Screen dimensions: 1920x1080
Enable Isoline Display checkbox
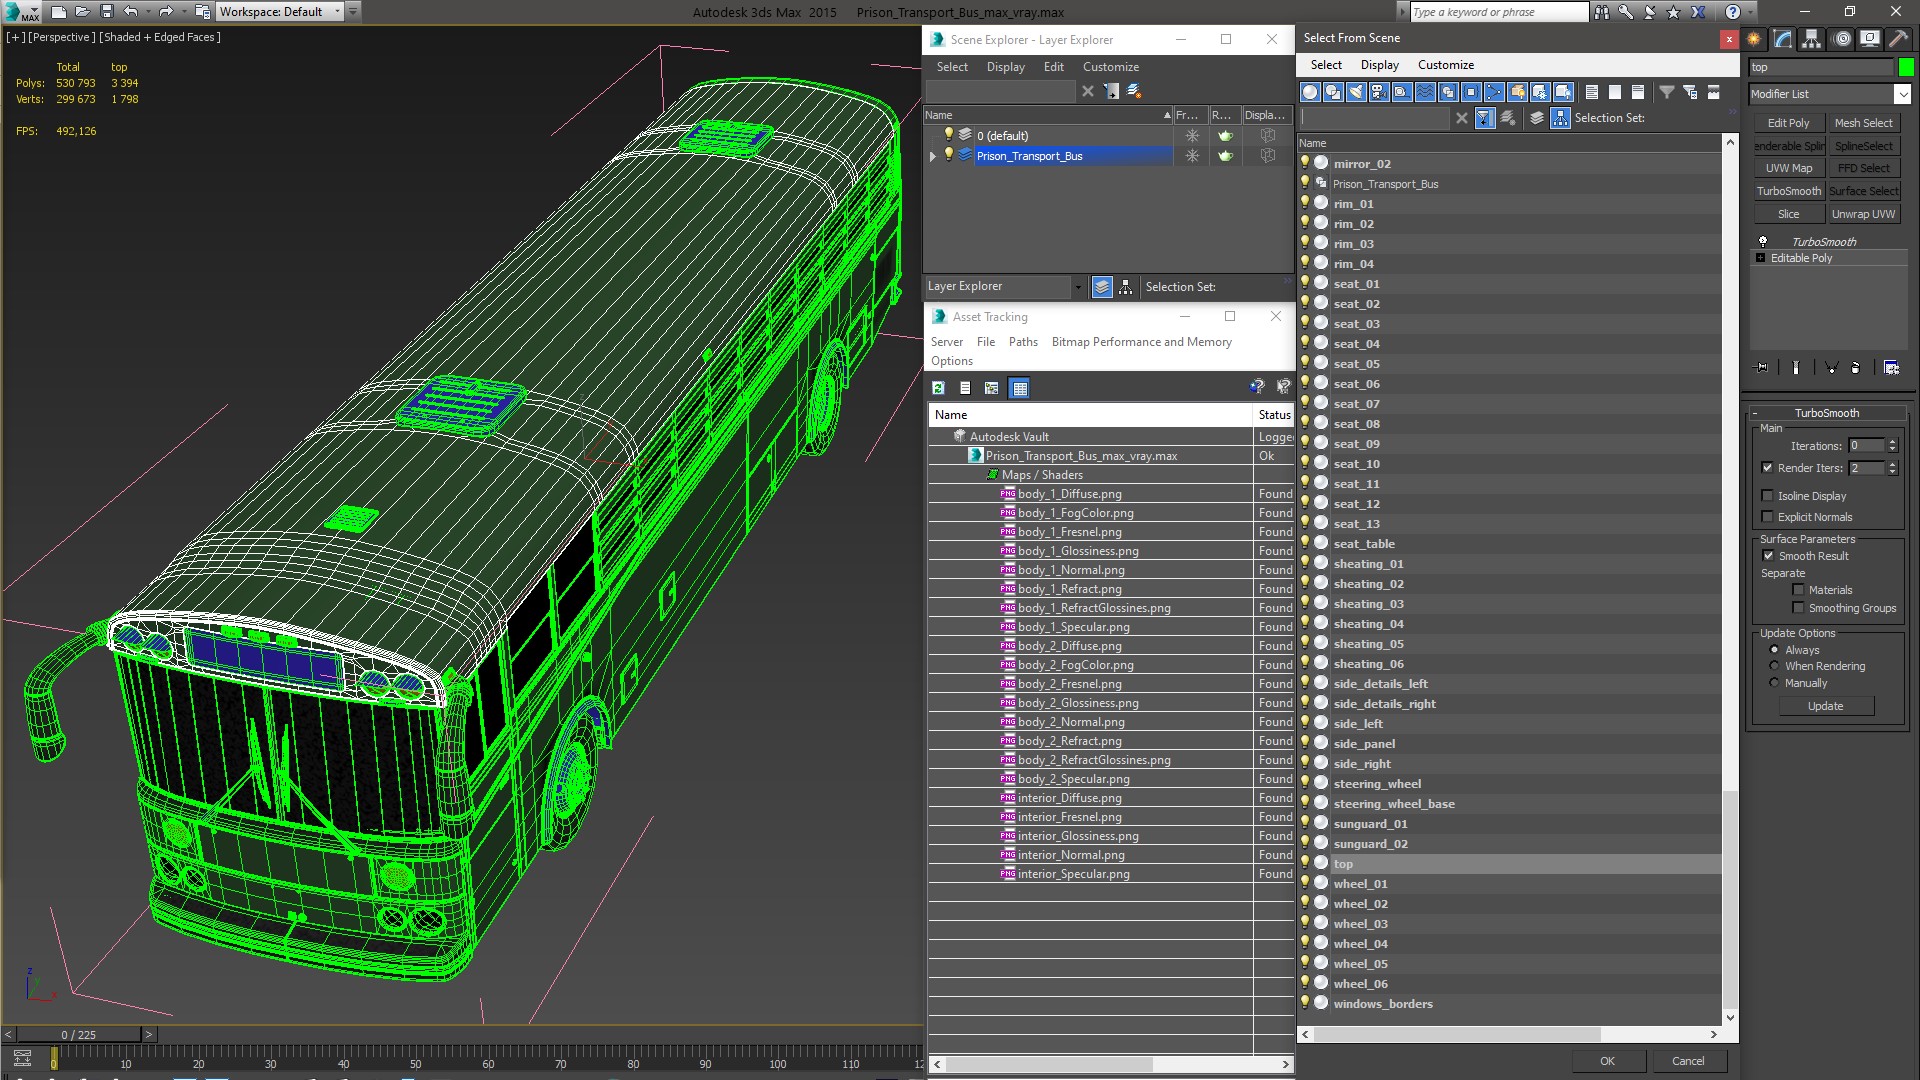(x=1767, y=496)
